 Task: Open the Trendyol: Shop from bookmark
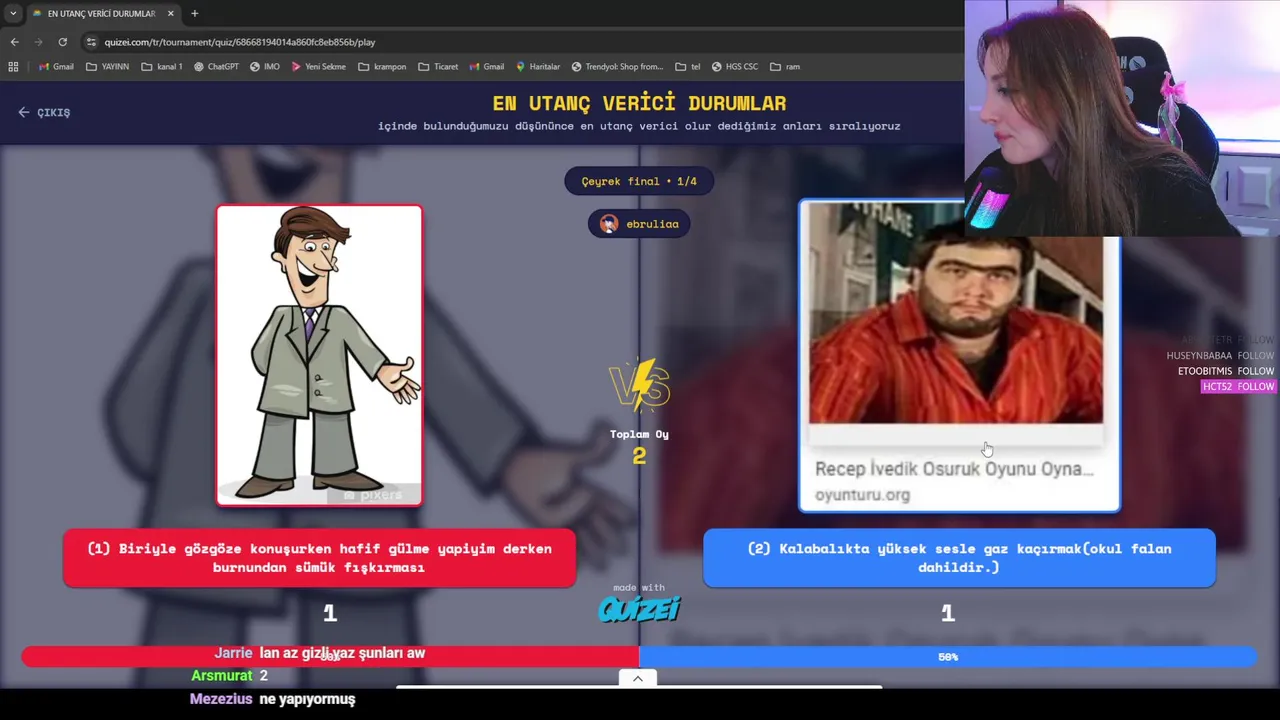[617, 67]
